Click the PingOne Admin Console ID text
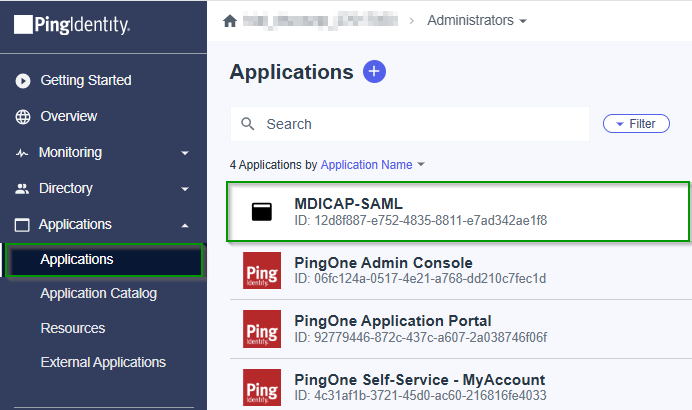The image size is (692, 410). tap(420, 278)
